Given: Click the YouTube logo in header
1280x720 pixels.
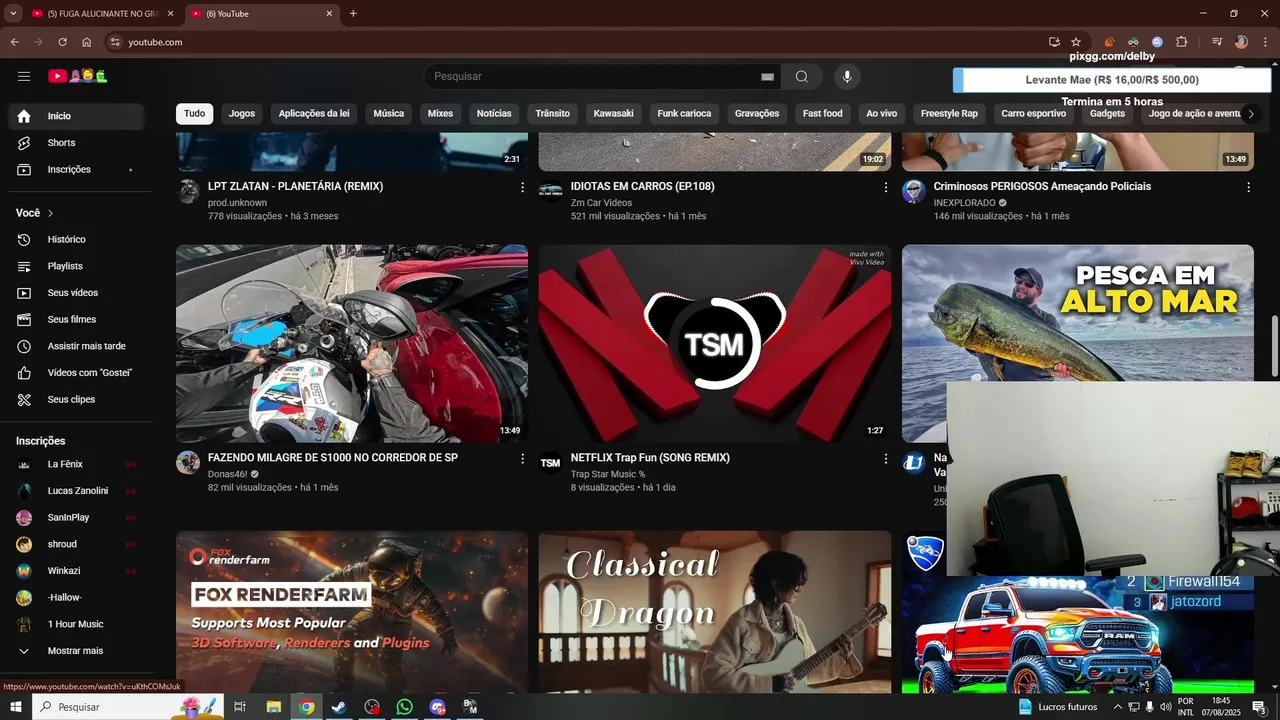Looking at the screenshot, I should pyautogui.click(x=77, y=76).
